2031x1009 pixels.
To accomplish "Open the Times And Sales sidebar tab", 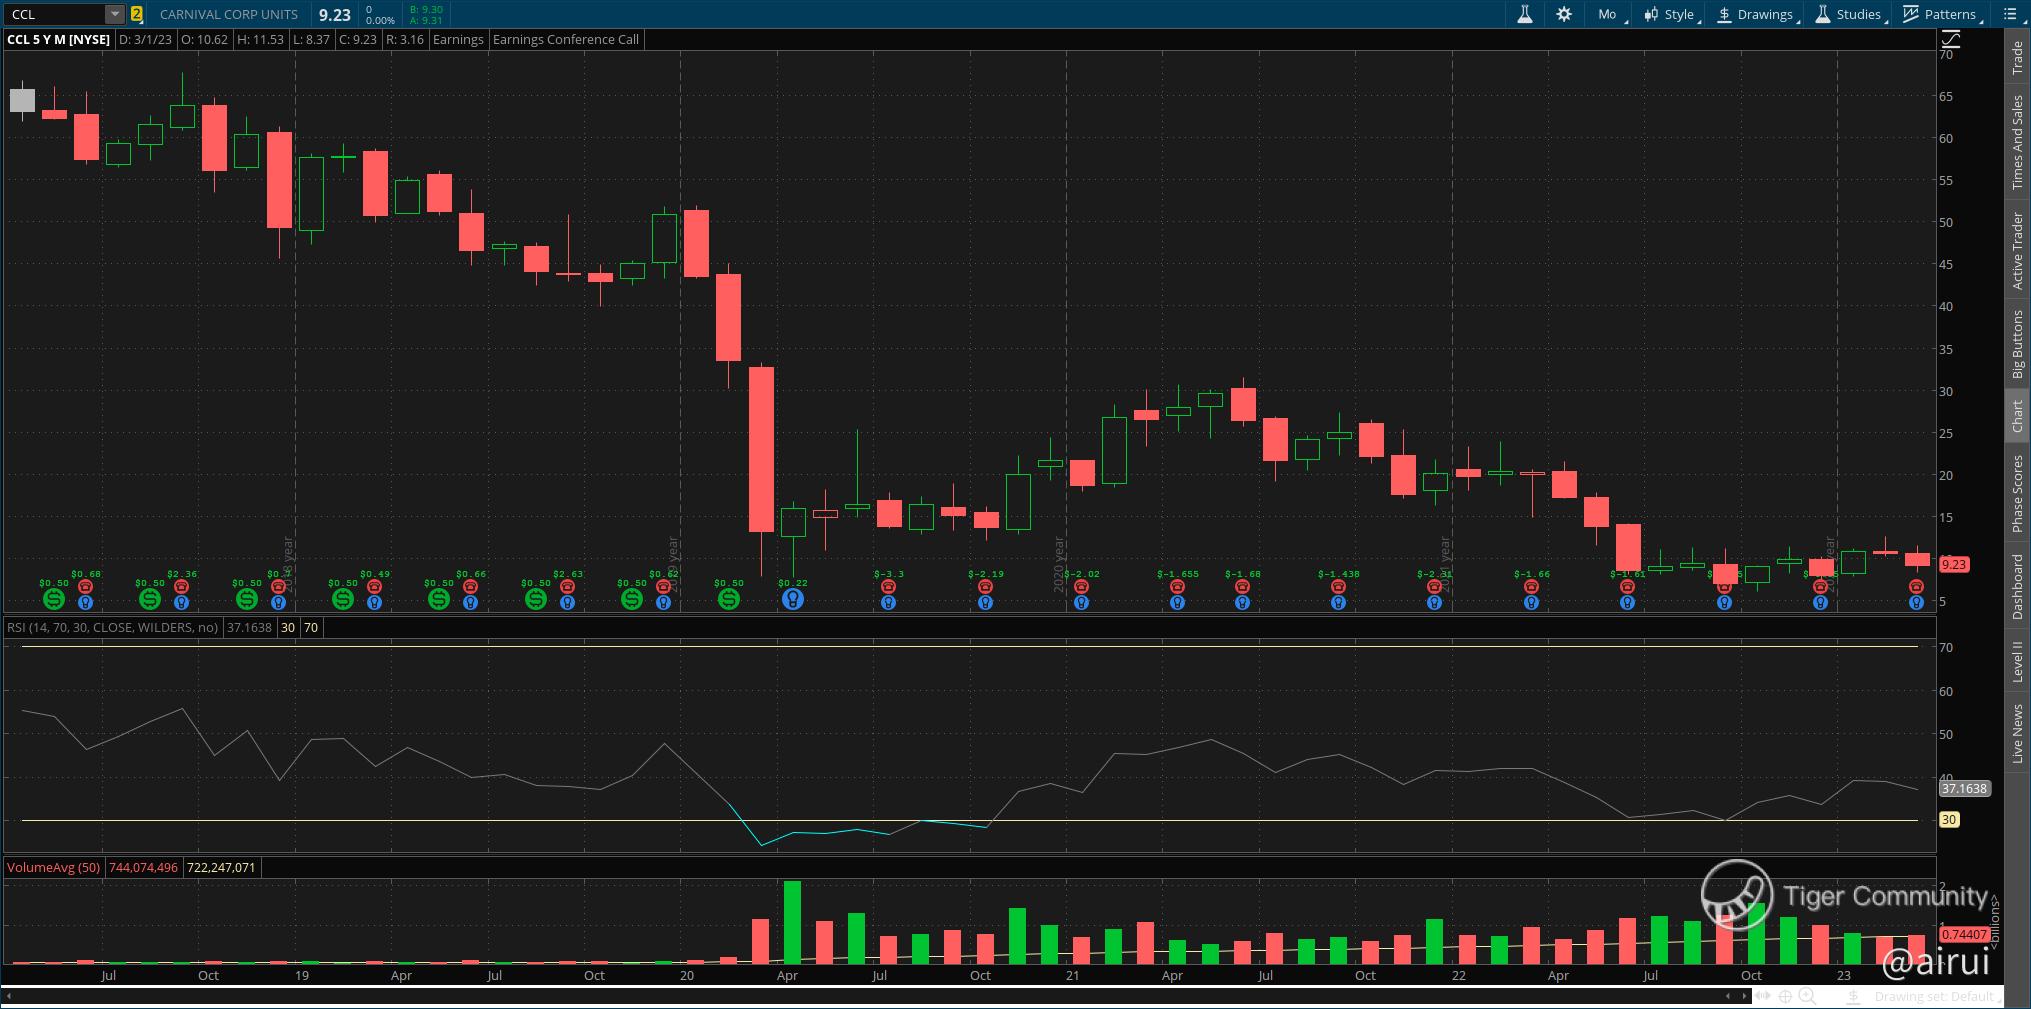I will click(2017, 142).
